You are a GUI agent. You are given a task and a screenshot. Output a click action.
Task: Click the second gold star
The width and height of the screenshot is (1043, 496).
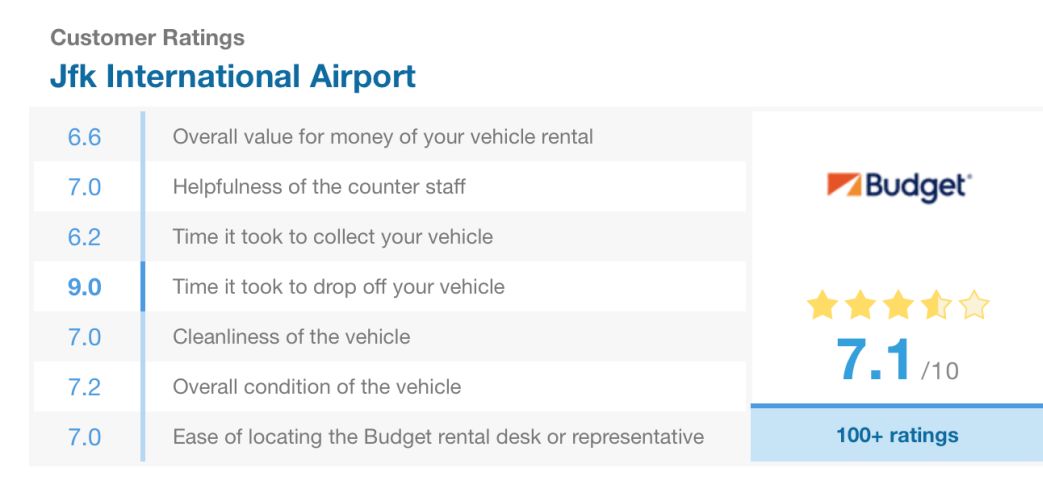pos(859,306)
